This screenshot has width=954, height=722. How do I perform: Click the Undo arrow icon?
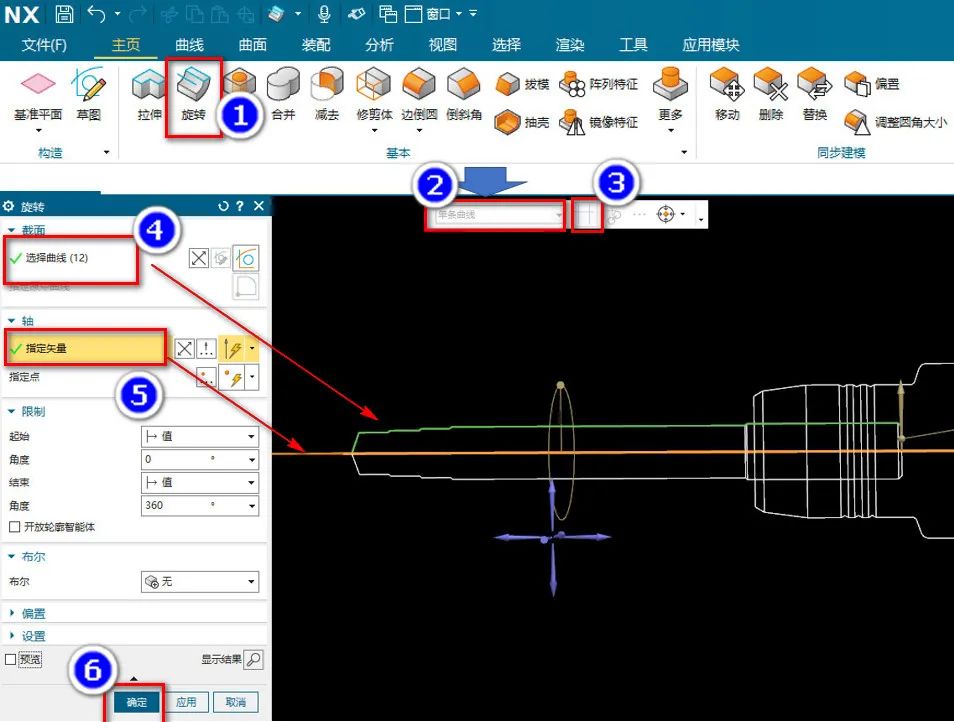[x=96, y=13]
